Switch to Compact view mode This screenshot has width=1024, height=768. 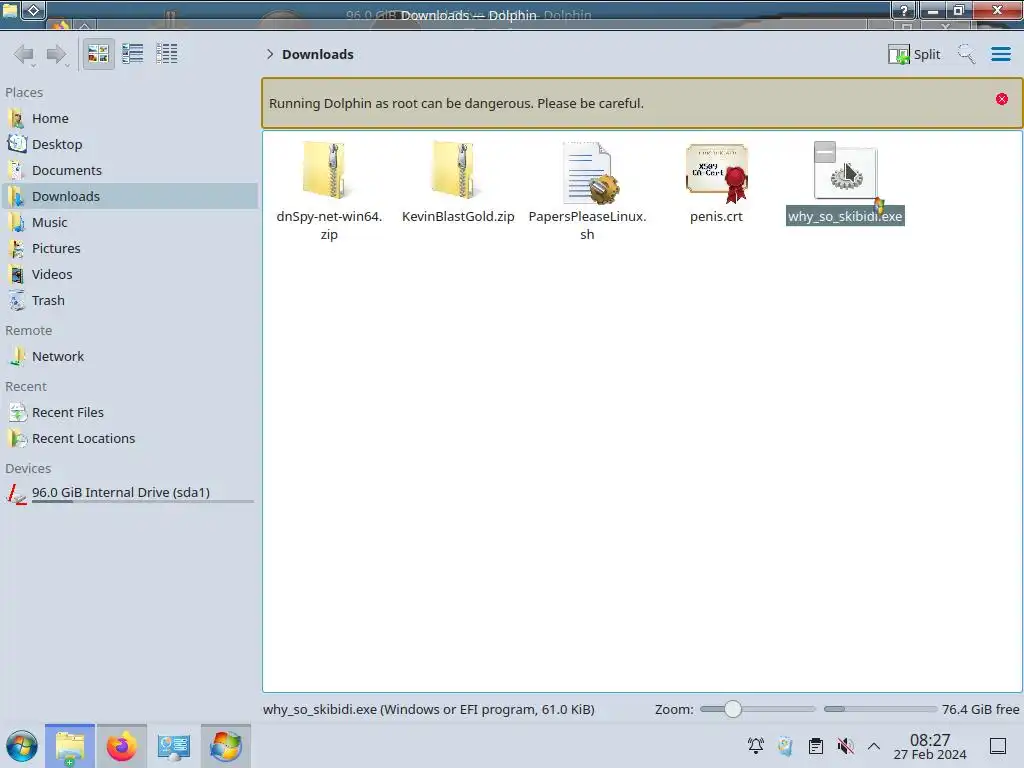pos(133,54)
